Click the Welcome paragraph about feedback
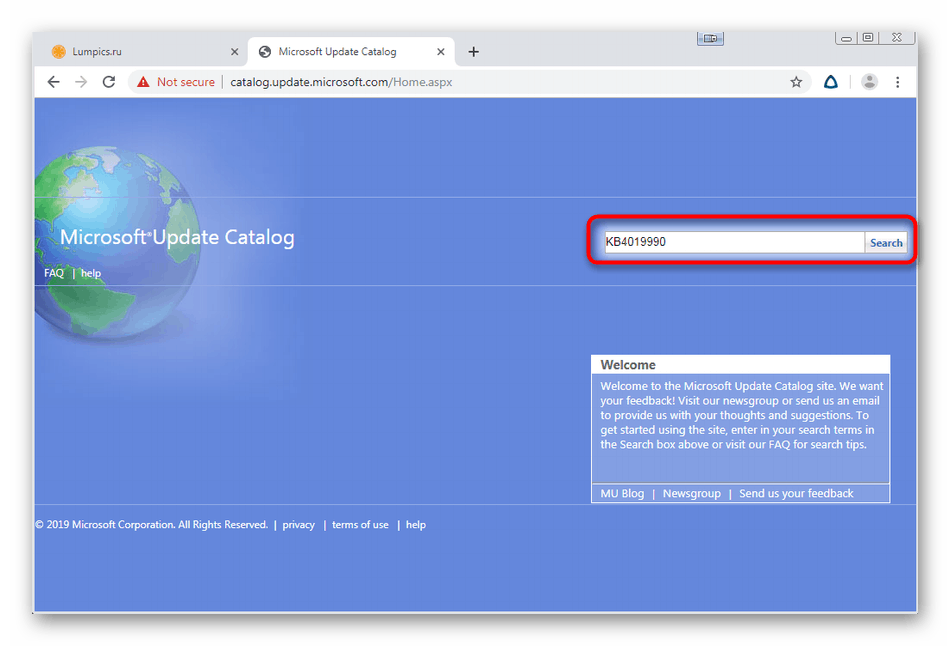This screenshot has width=950, height=646. pyautogui.click(x=742, y=415)
